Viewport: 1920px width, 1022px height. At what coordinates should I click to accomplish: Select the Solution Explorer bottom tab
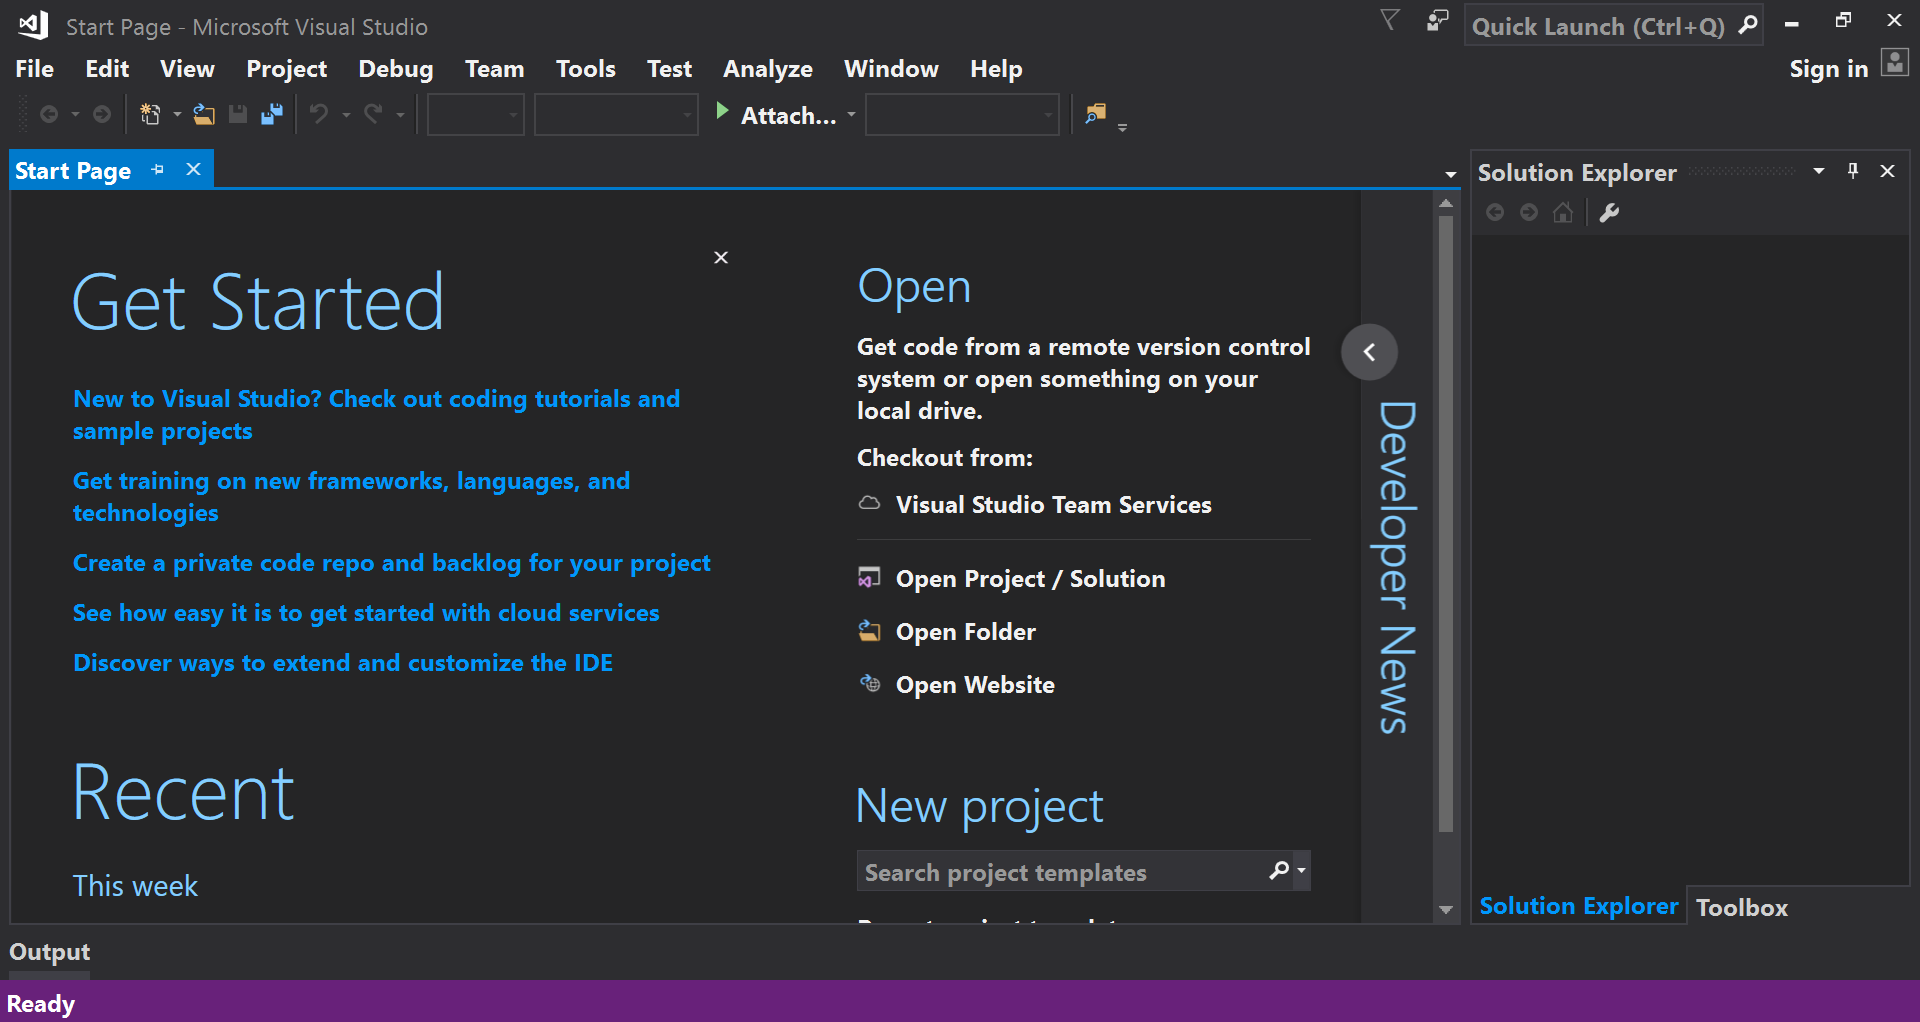(x=1579, y=906)
